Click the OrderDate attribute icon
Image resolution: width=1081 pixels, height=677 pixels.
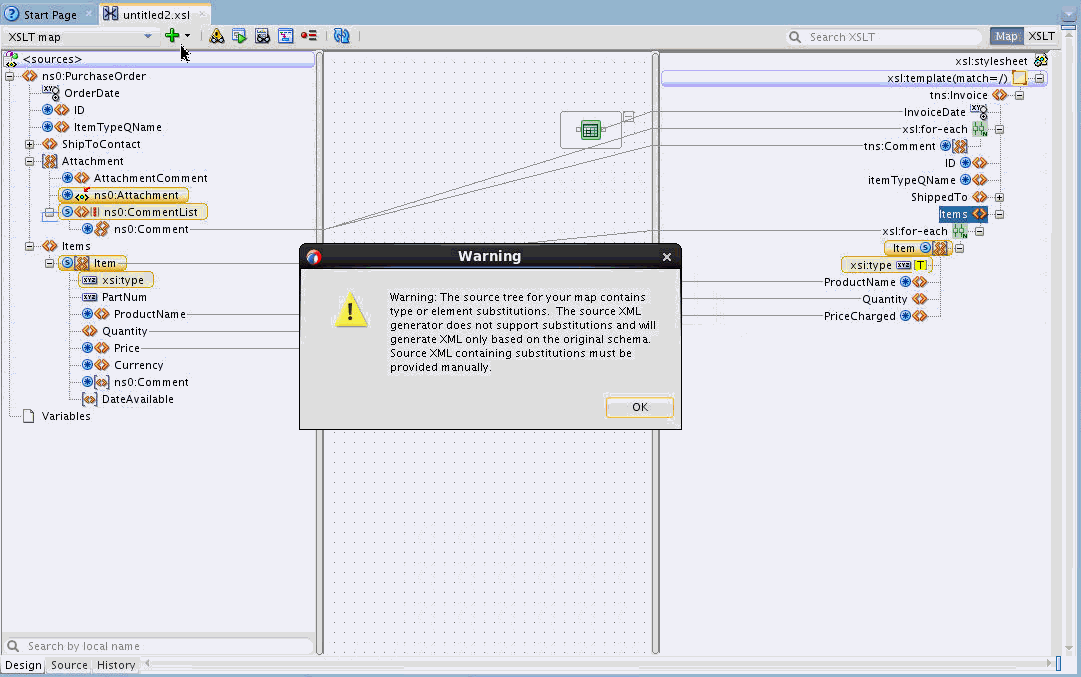pos(51,92)
